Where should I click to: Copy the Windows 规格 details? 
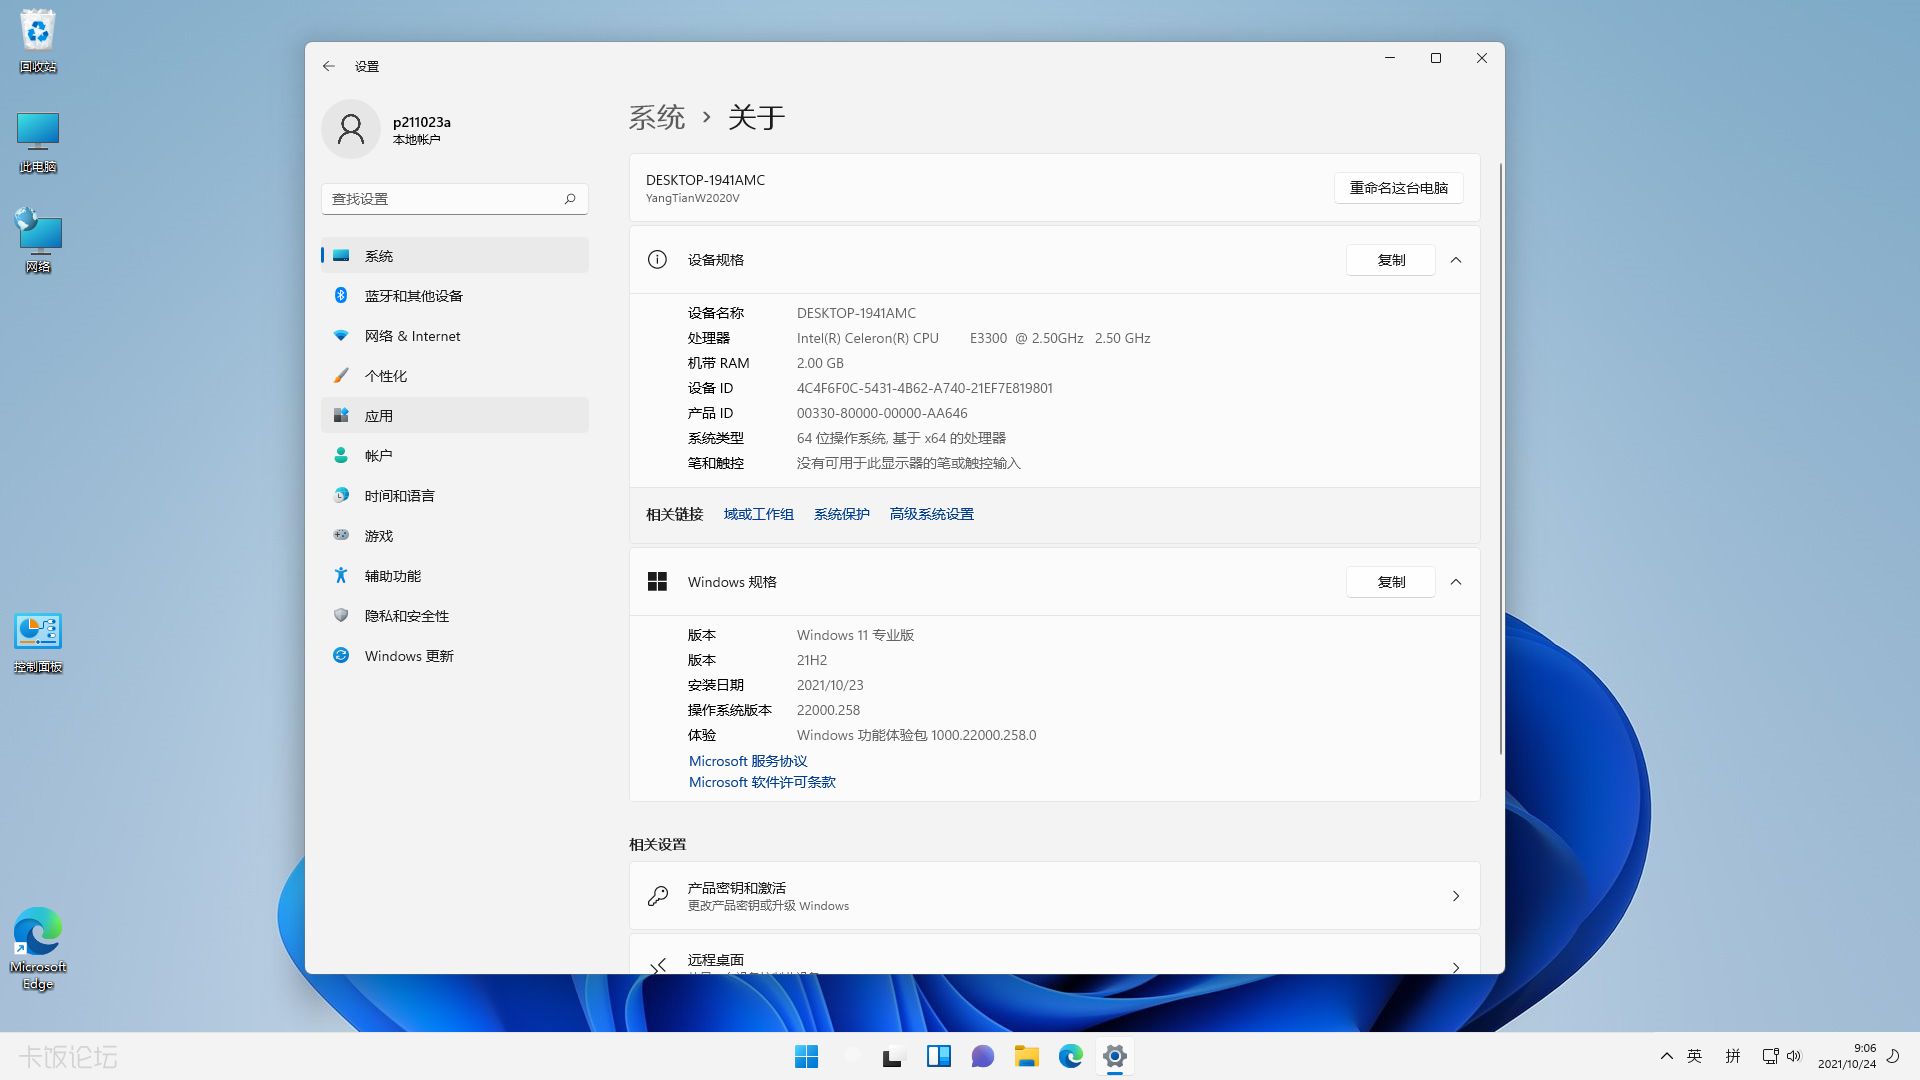1391,582
